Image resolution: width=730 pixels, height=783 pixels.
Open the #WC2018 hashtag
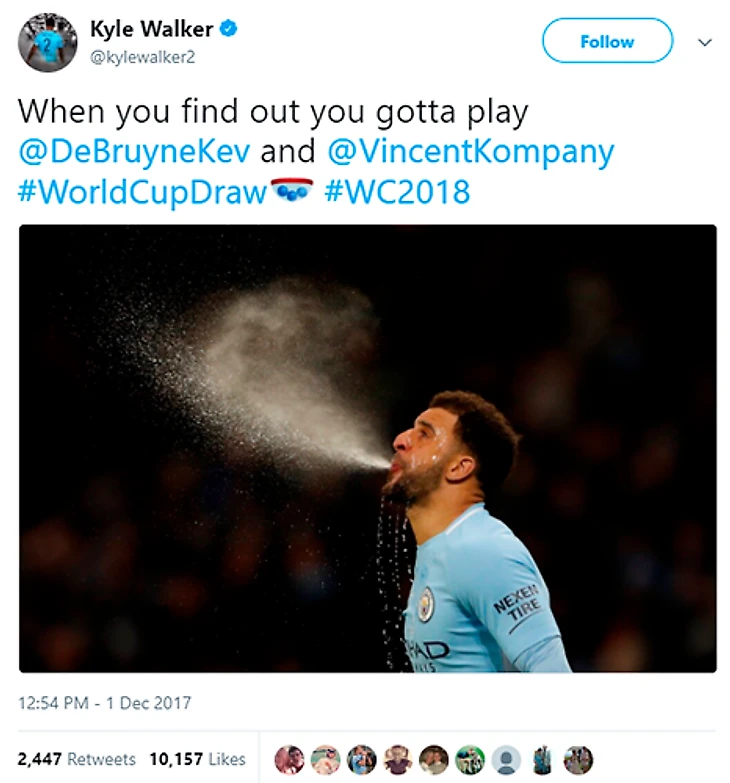click(398, 191)
